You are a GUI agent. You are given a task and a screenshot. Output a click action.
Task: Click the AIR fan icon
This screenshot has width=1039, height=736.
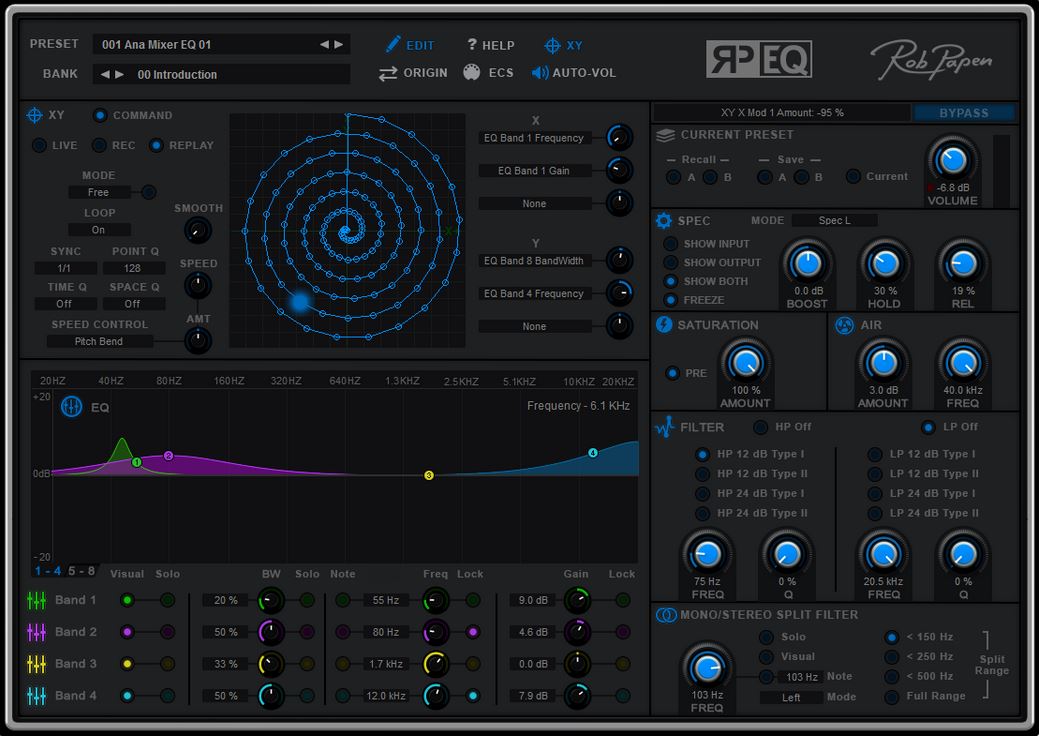844,324
